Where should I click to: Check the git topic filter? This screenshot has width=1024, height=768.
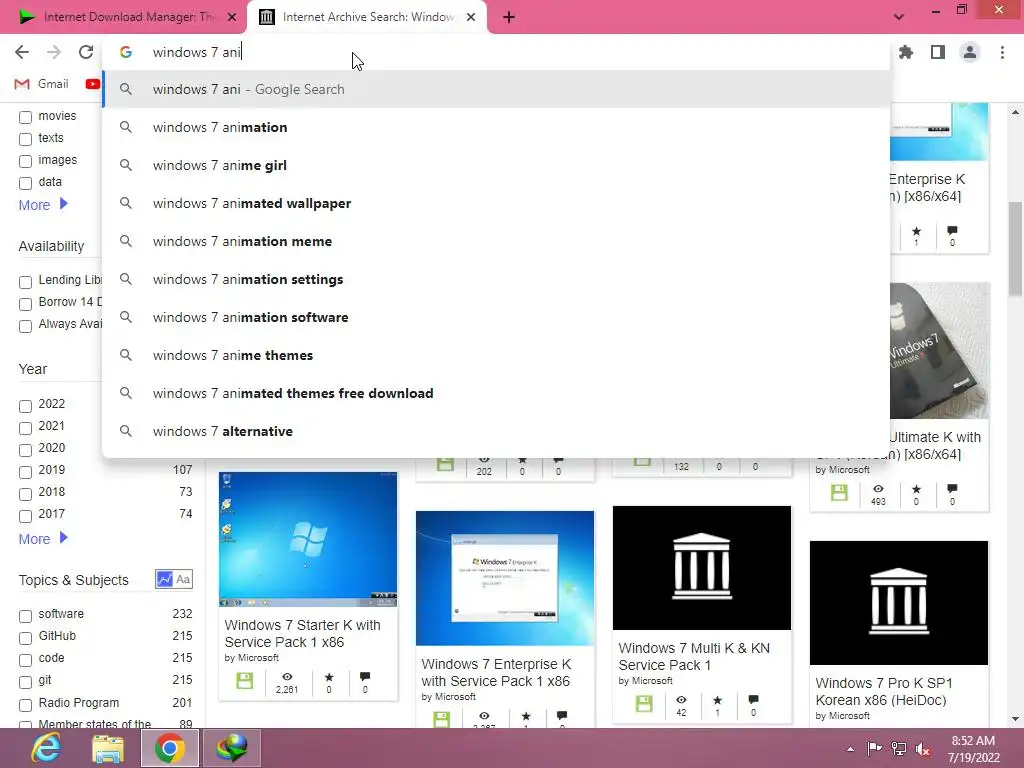tap(25, 682)
